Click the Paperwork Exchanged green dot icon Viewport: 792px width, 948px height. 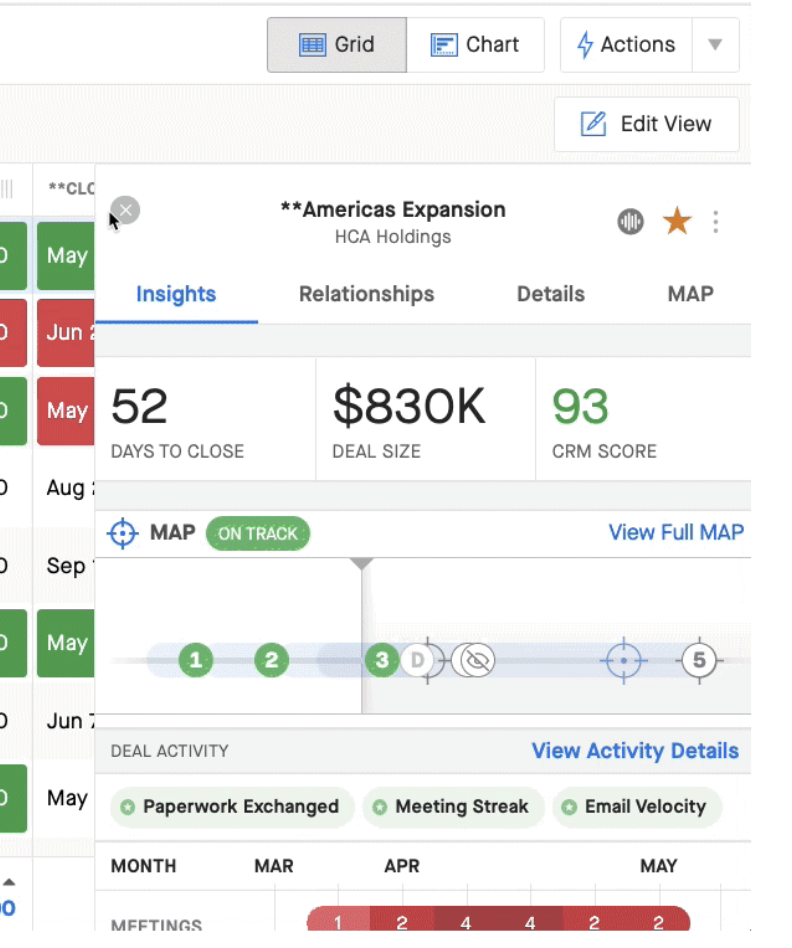[128, 807]
